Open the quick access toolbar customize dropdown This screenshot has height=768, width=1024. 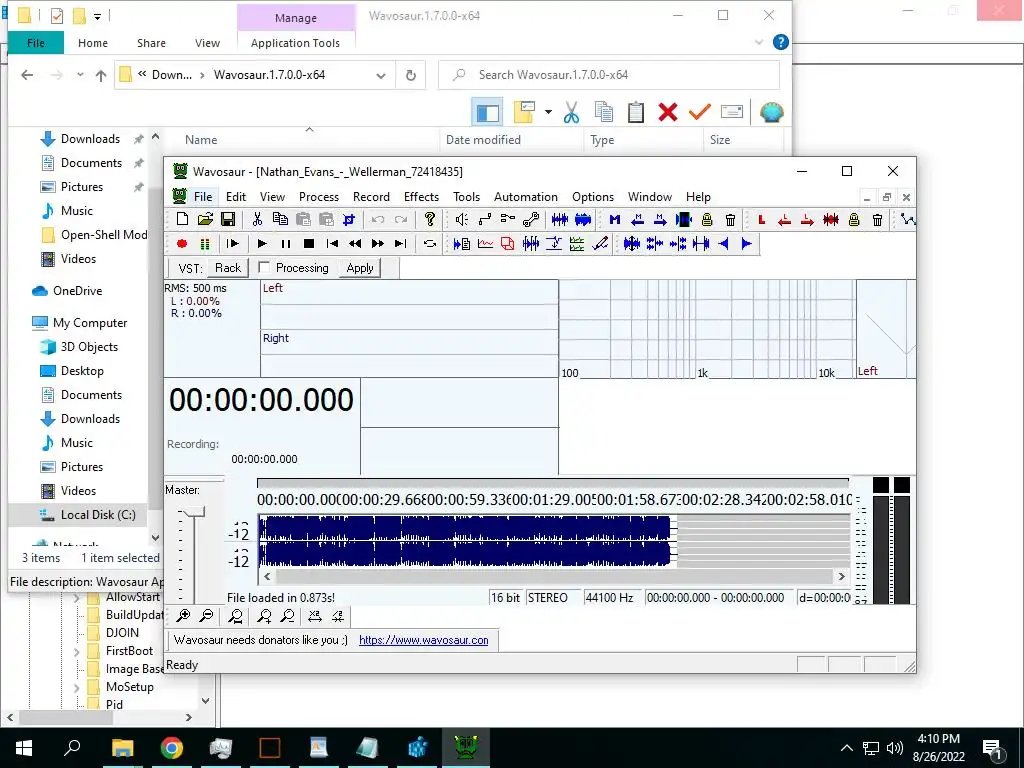point(97,16)
